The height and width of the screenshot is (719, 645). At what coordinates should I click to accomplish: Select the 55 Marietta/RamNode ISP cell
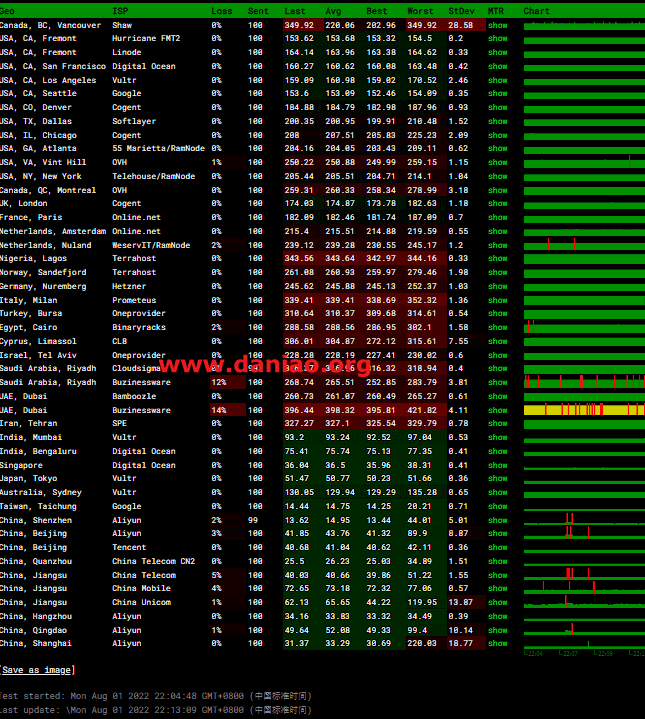(x=159, y=149)
